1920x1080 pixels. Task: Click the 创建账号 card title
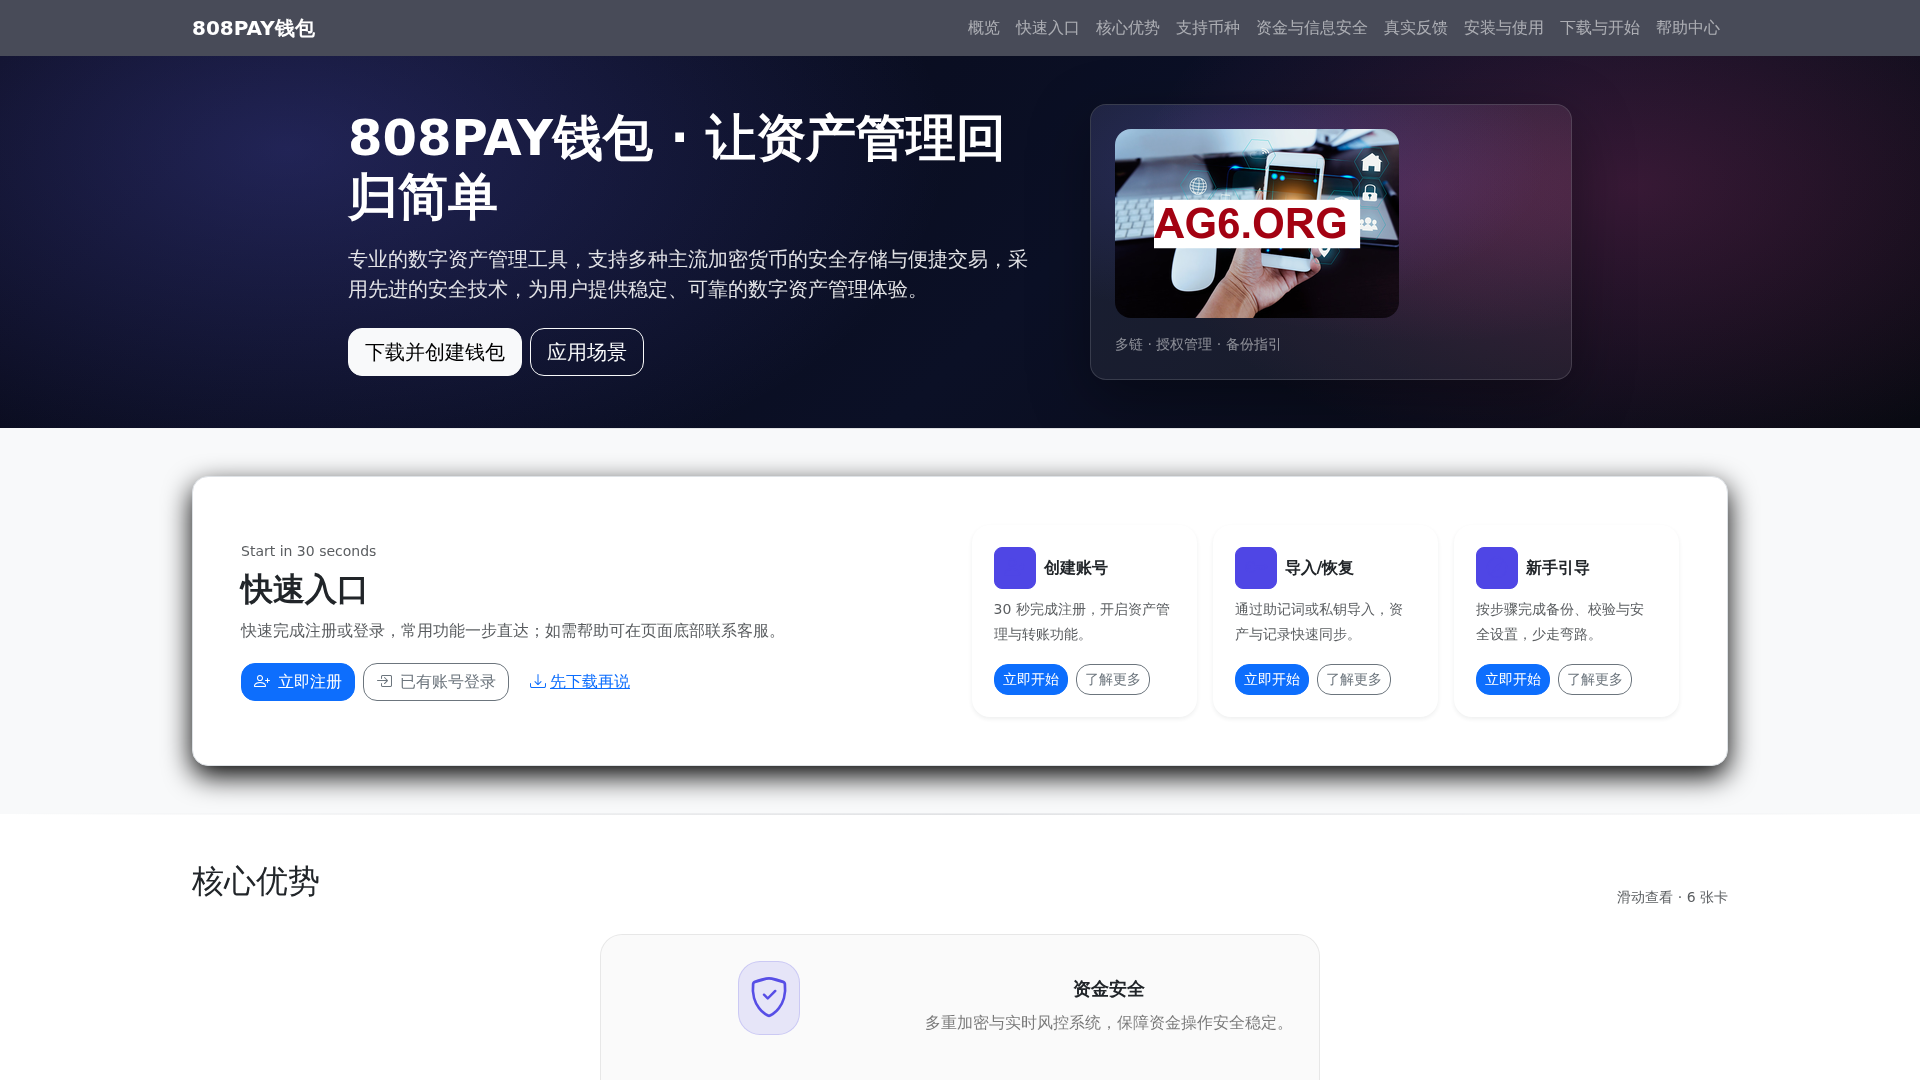pos(1076,568)
